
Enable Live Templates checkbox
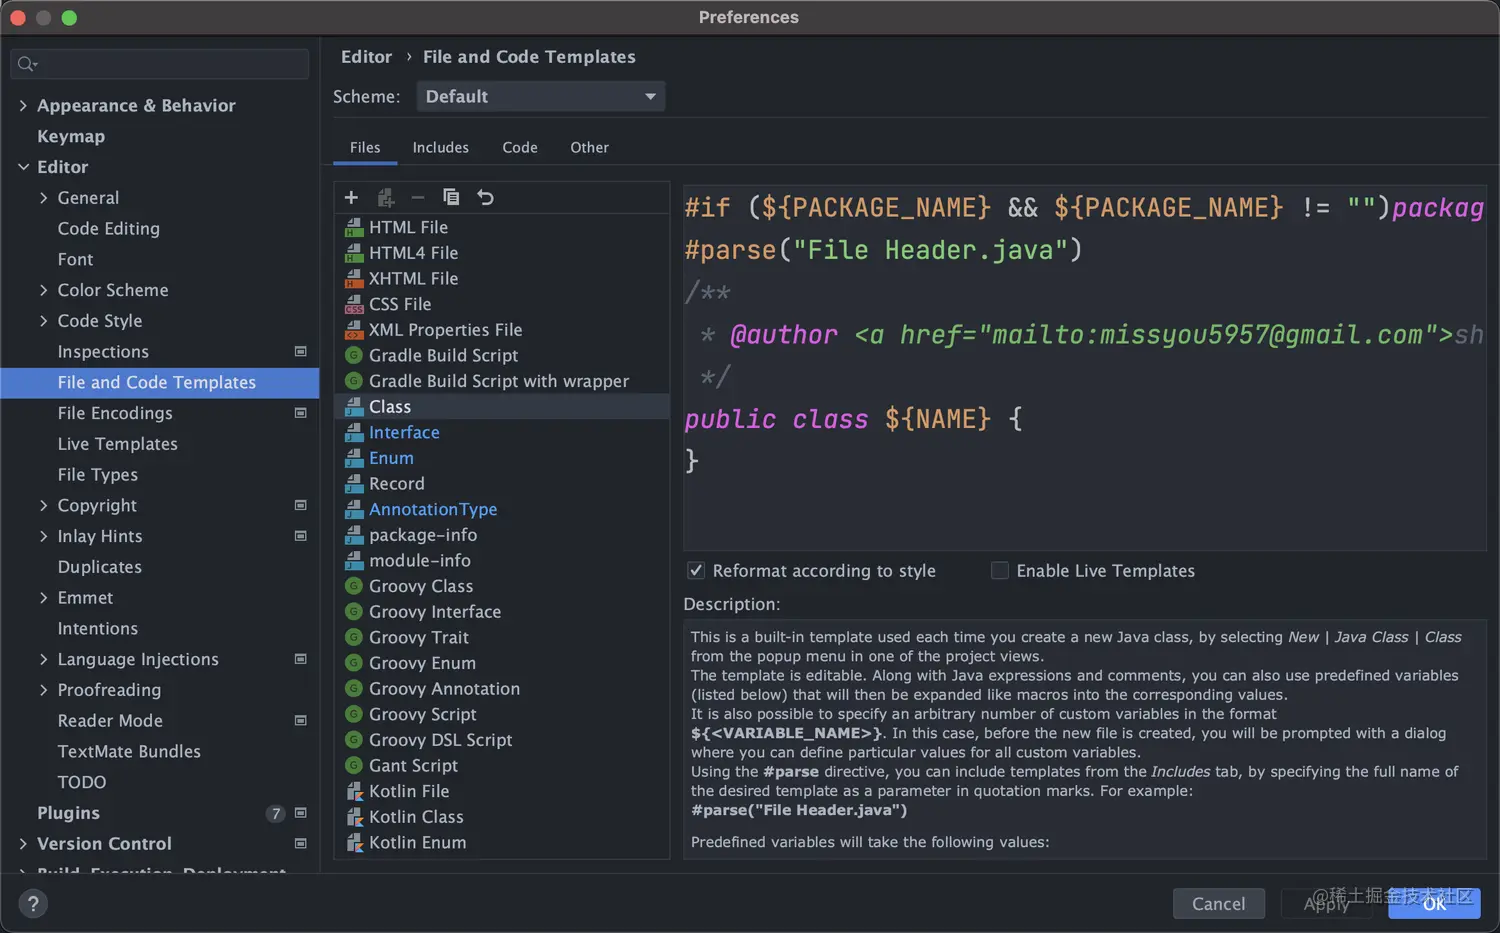(x=999, y=571)
